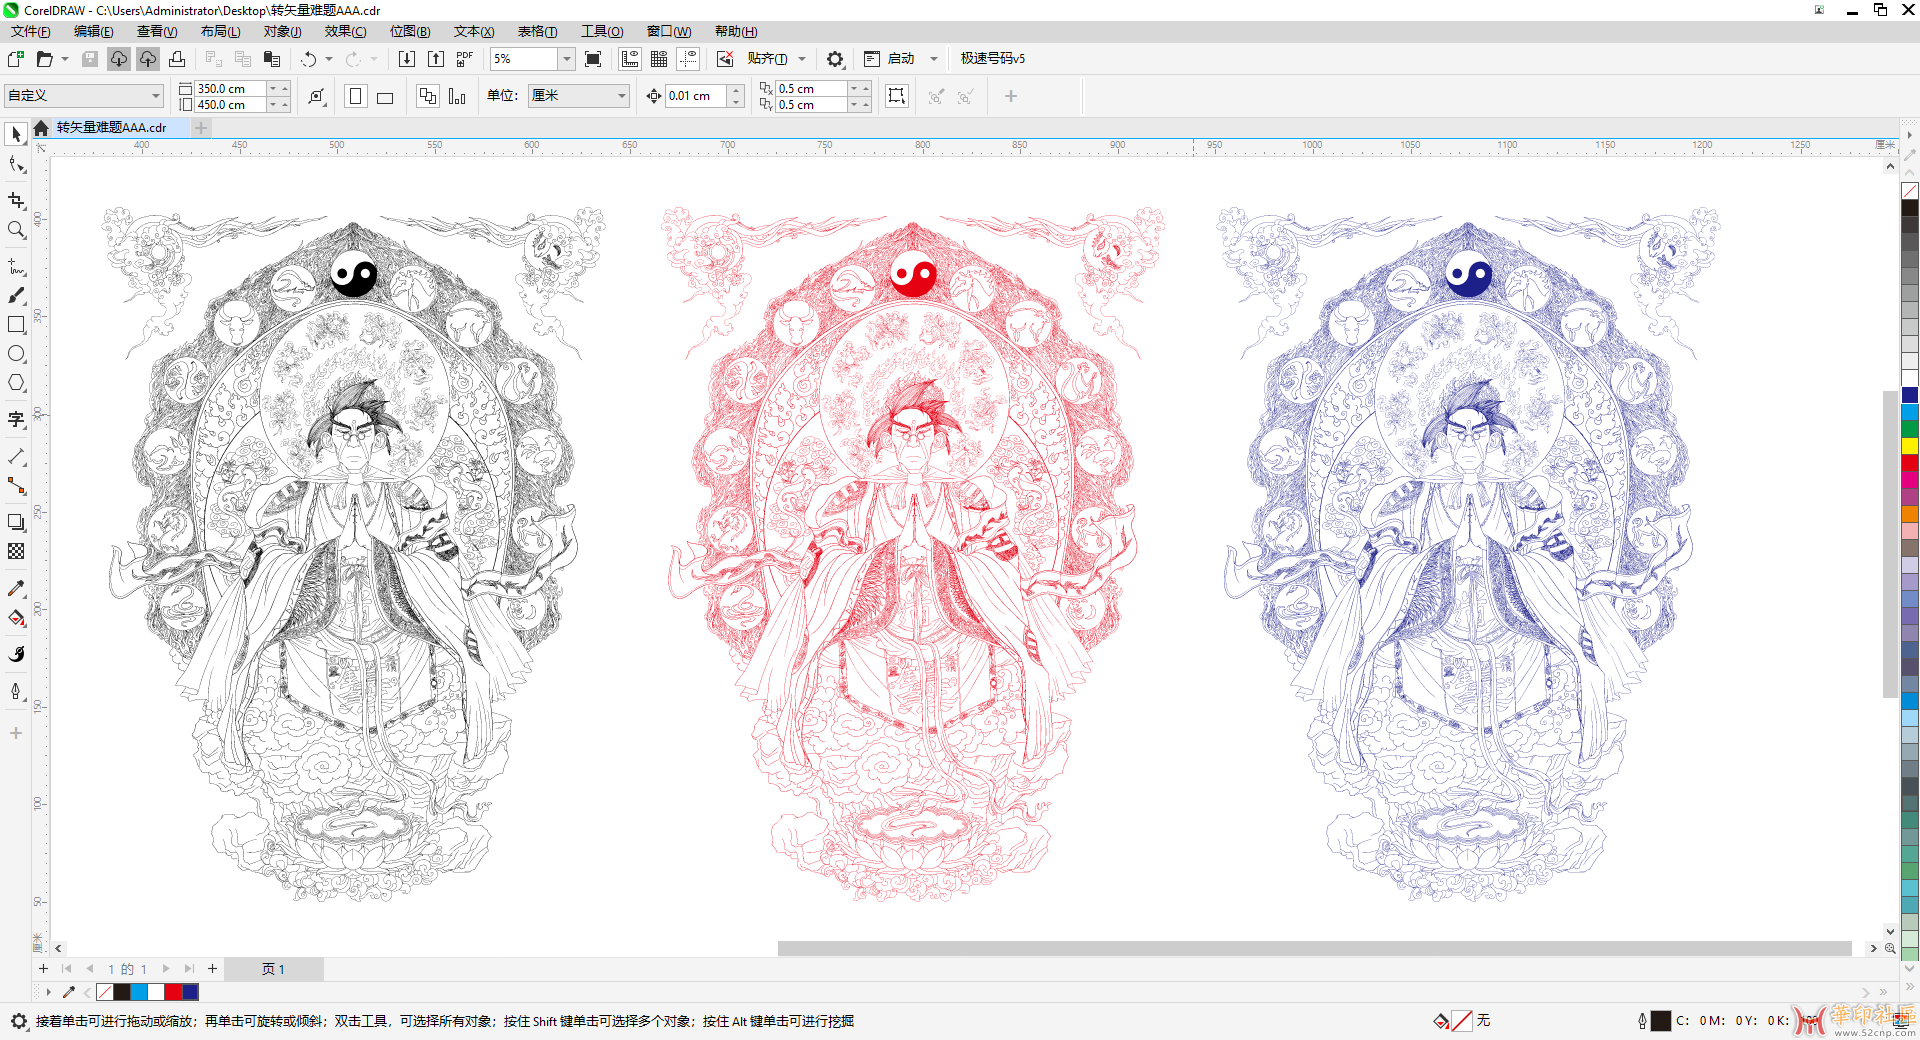1920x1040 pixels.
Task: Click the Undo arrow icon
Action: [x=309, y=59]
